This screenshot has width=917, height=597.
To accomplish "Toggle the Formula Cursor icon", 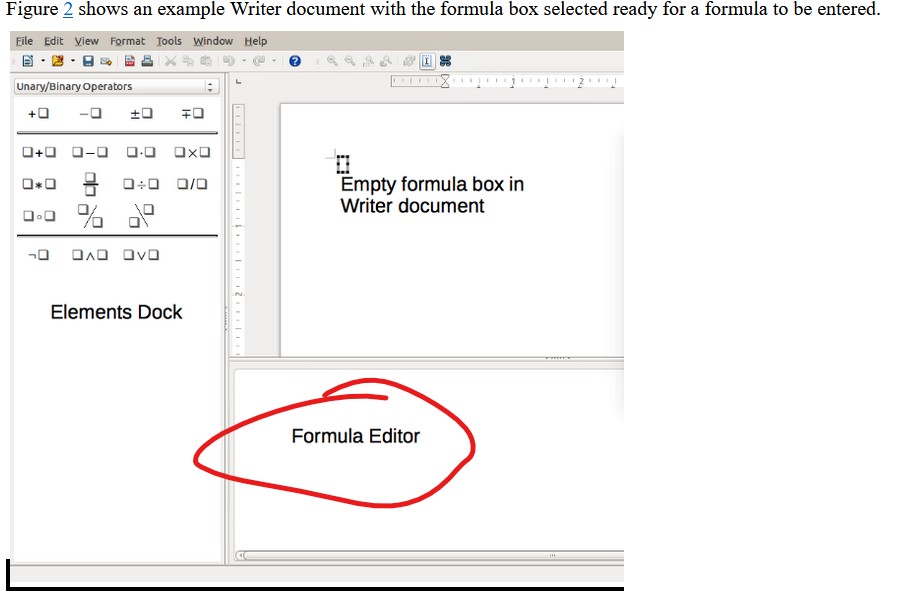I will (x=428, y=61).
